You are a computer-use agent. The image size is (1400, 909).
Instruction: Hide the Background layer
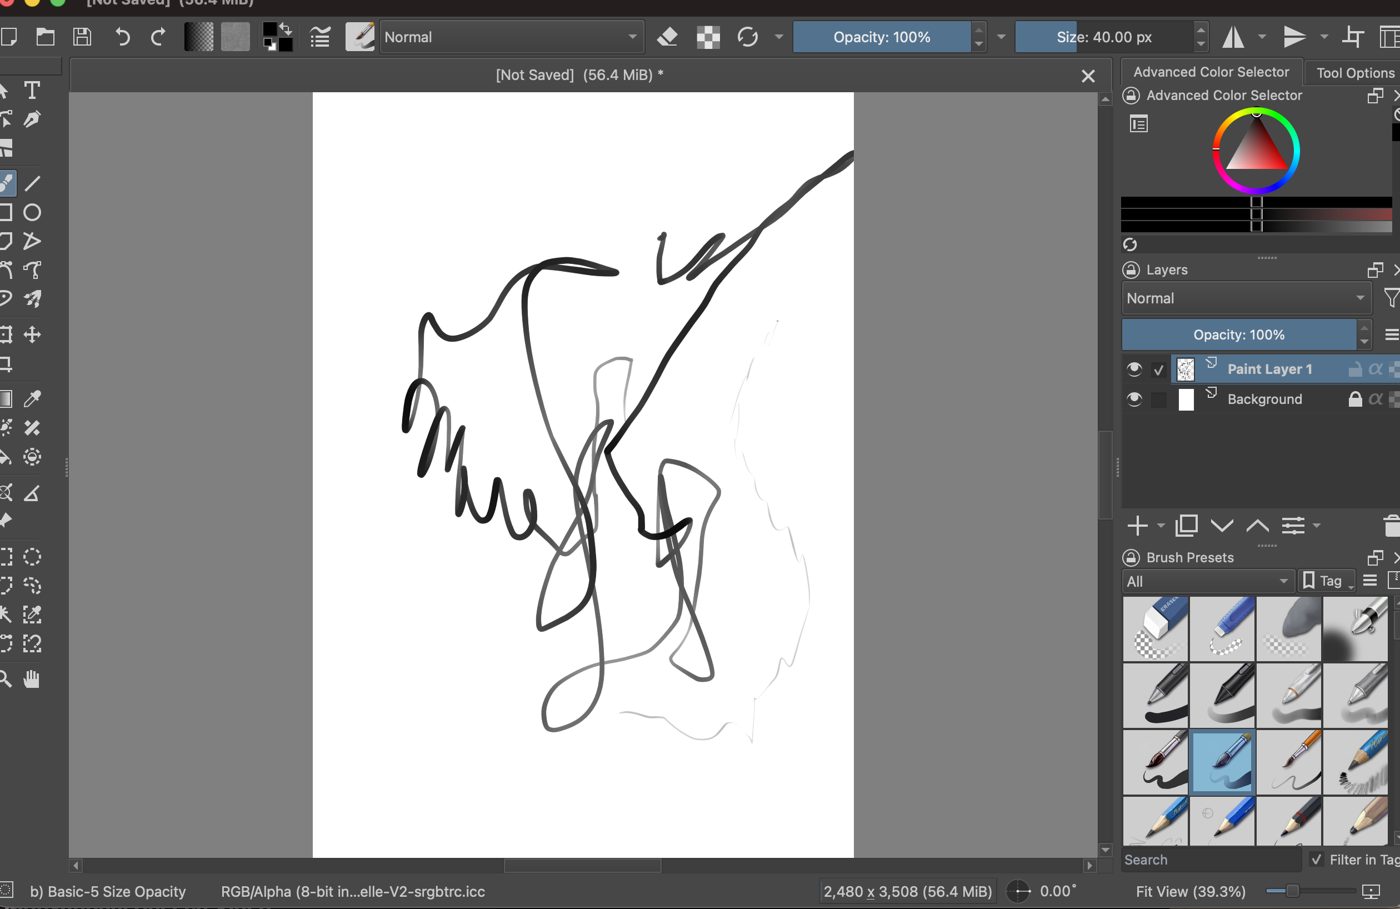1134,399
